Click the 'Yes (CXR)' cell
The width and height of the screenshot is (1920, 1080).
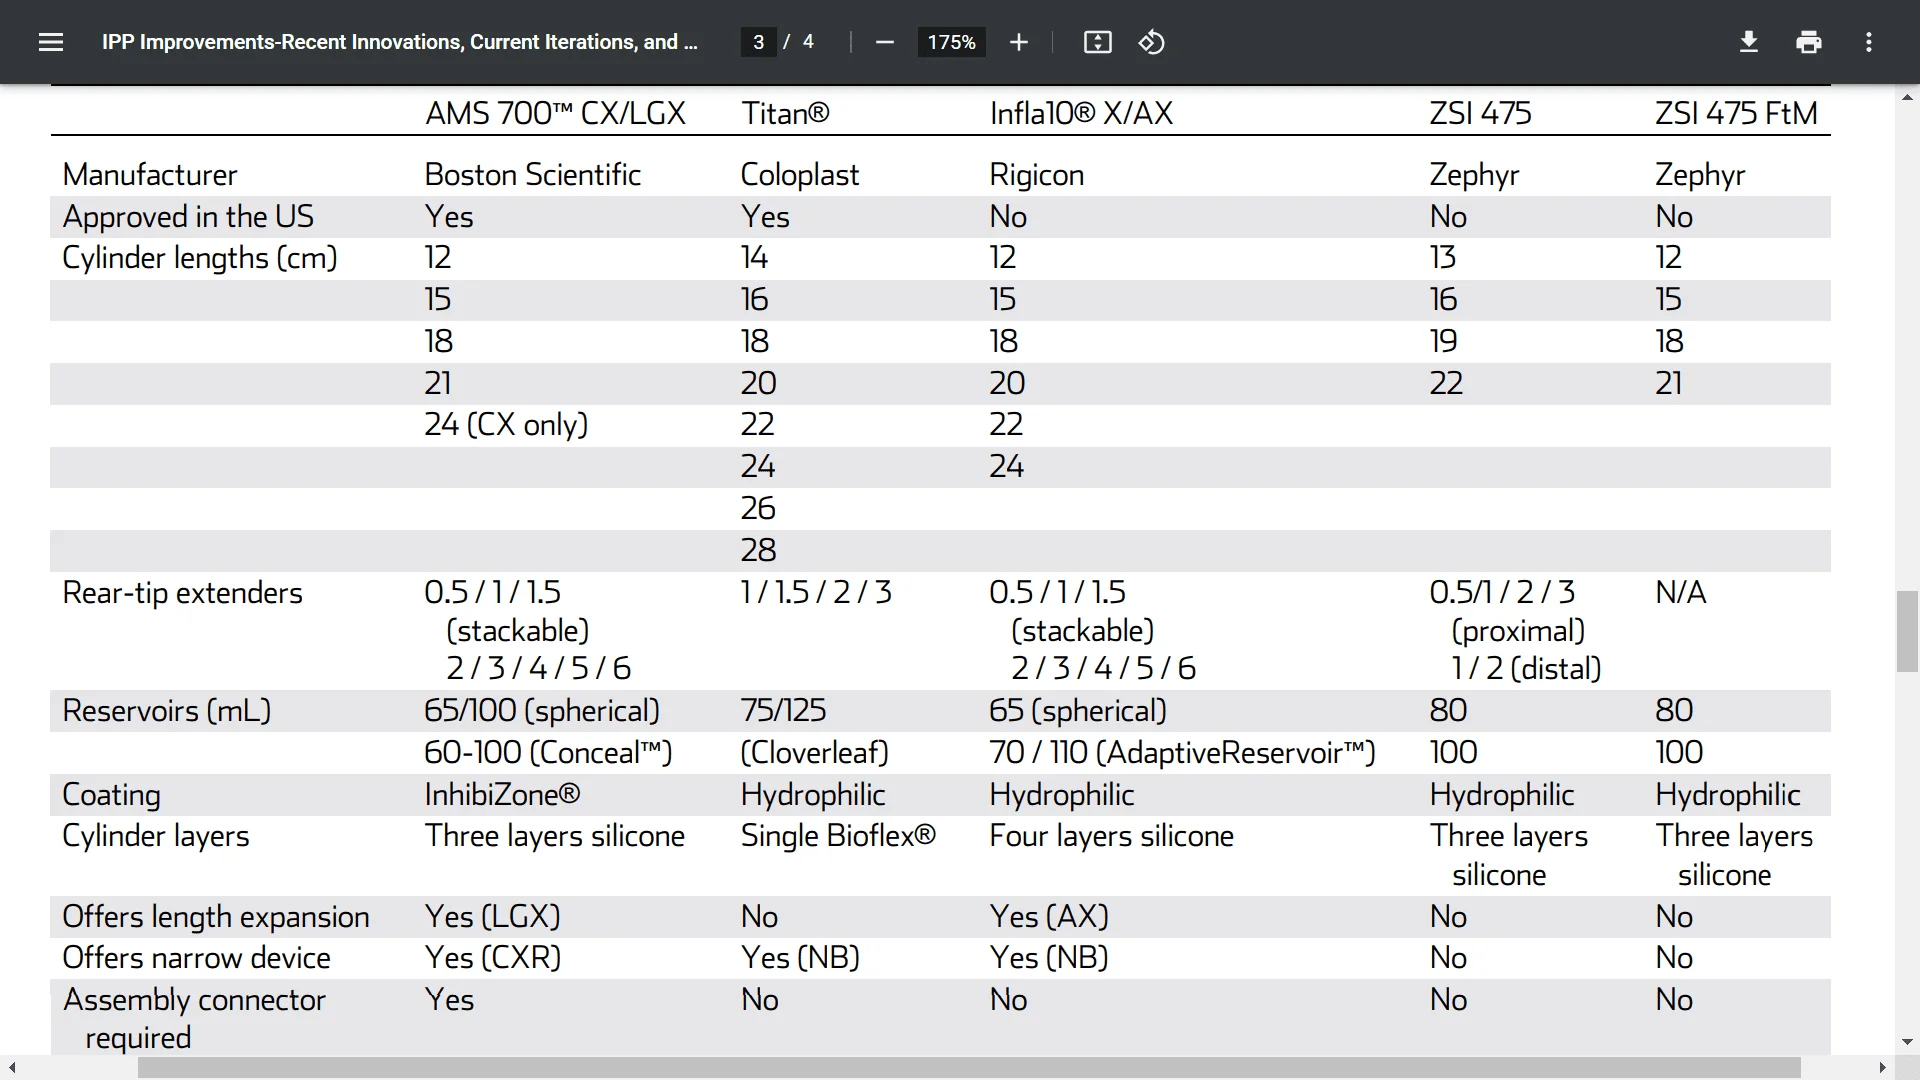pyautogui.click(x=493, y=958)
